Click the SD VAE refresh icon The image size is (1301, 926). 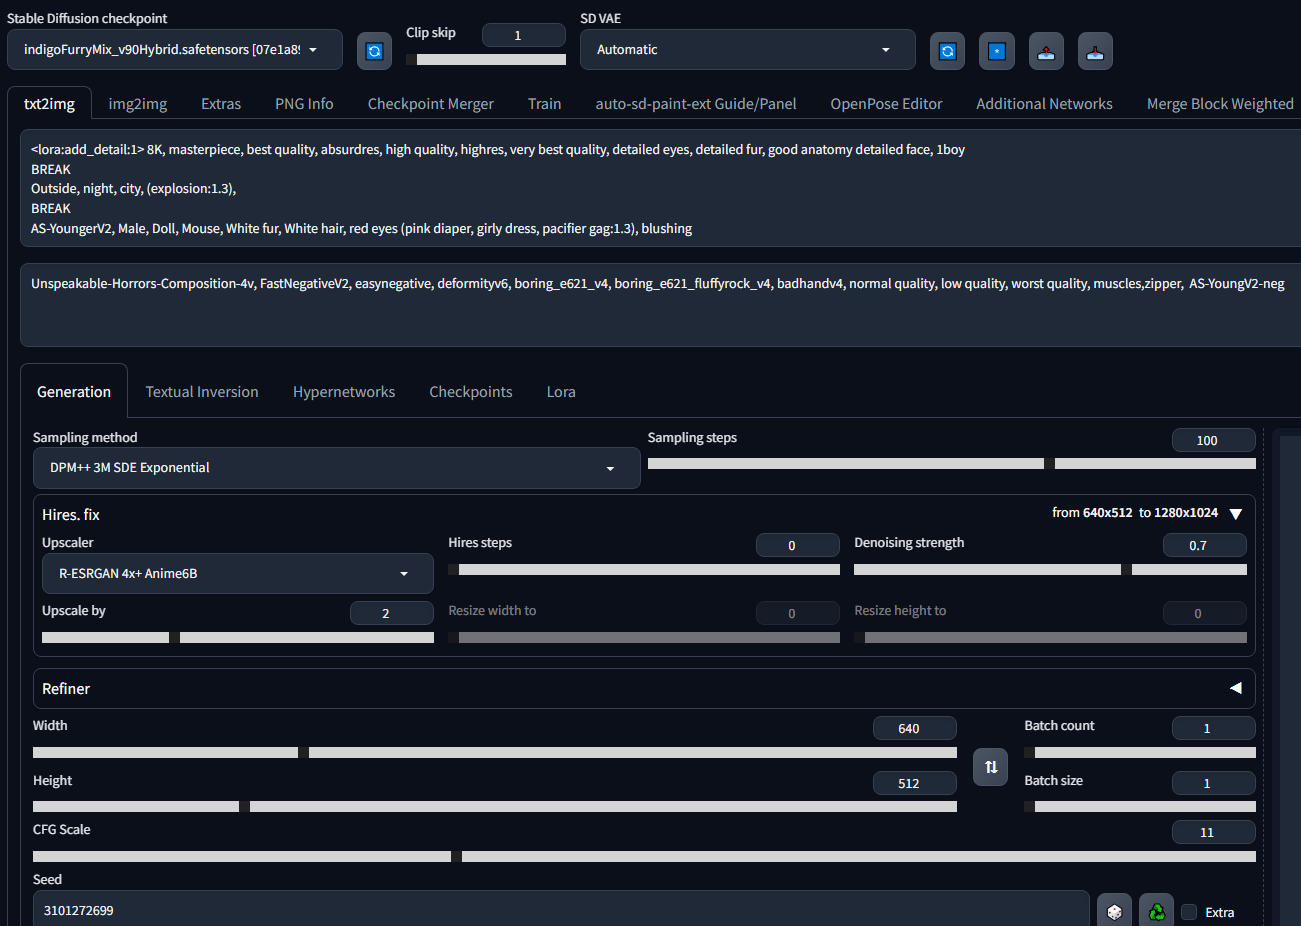[x=947, y=51]
